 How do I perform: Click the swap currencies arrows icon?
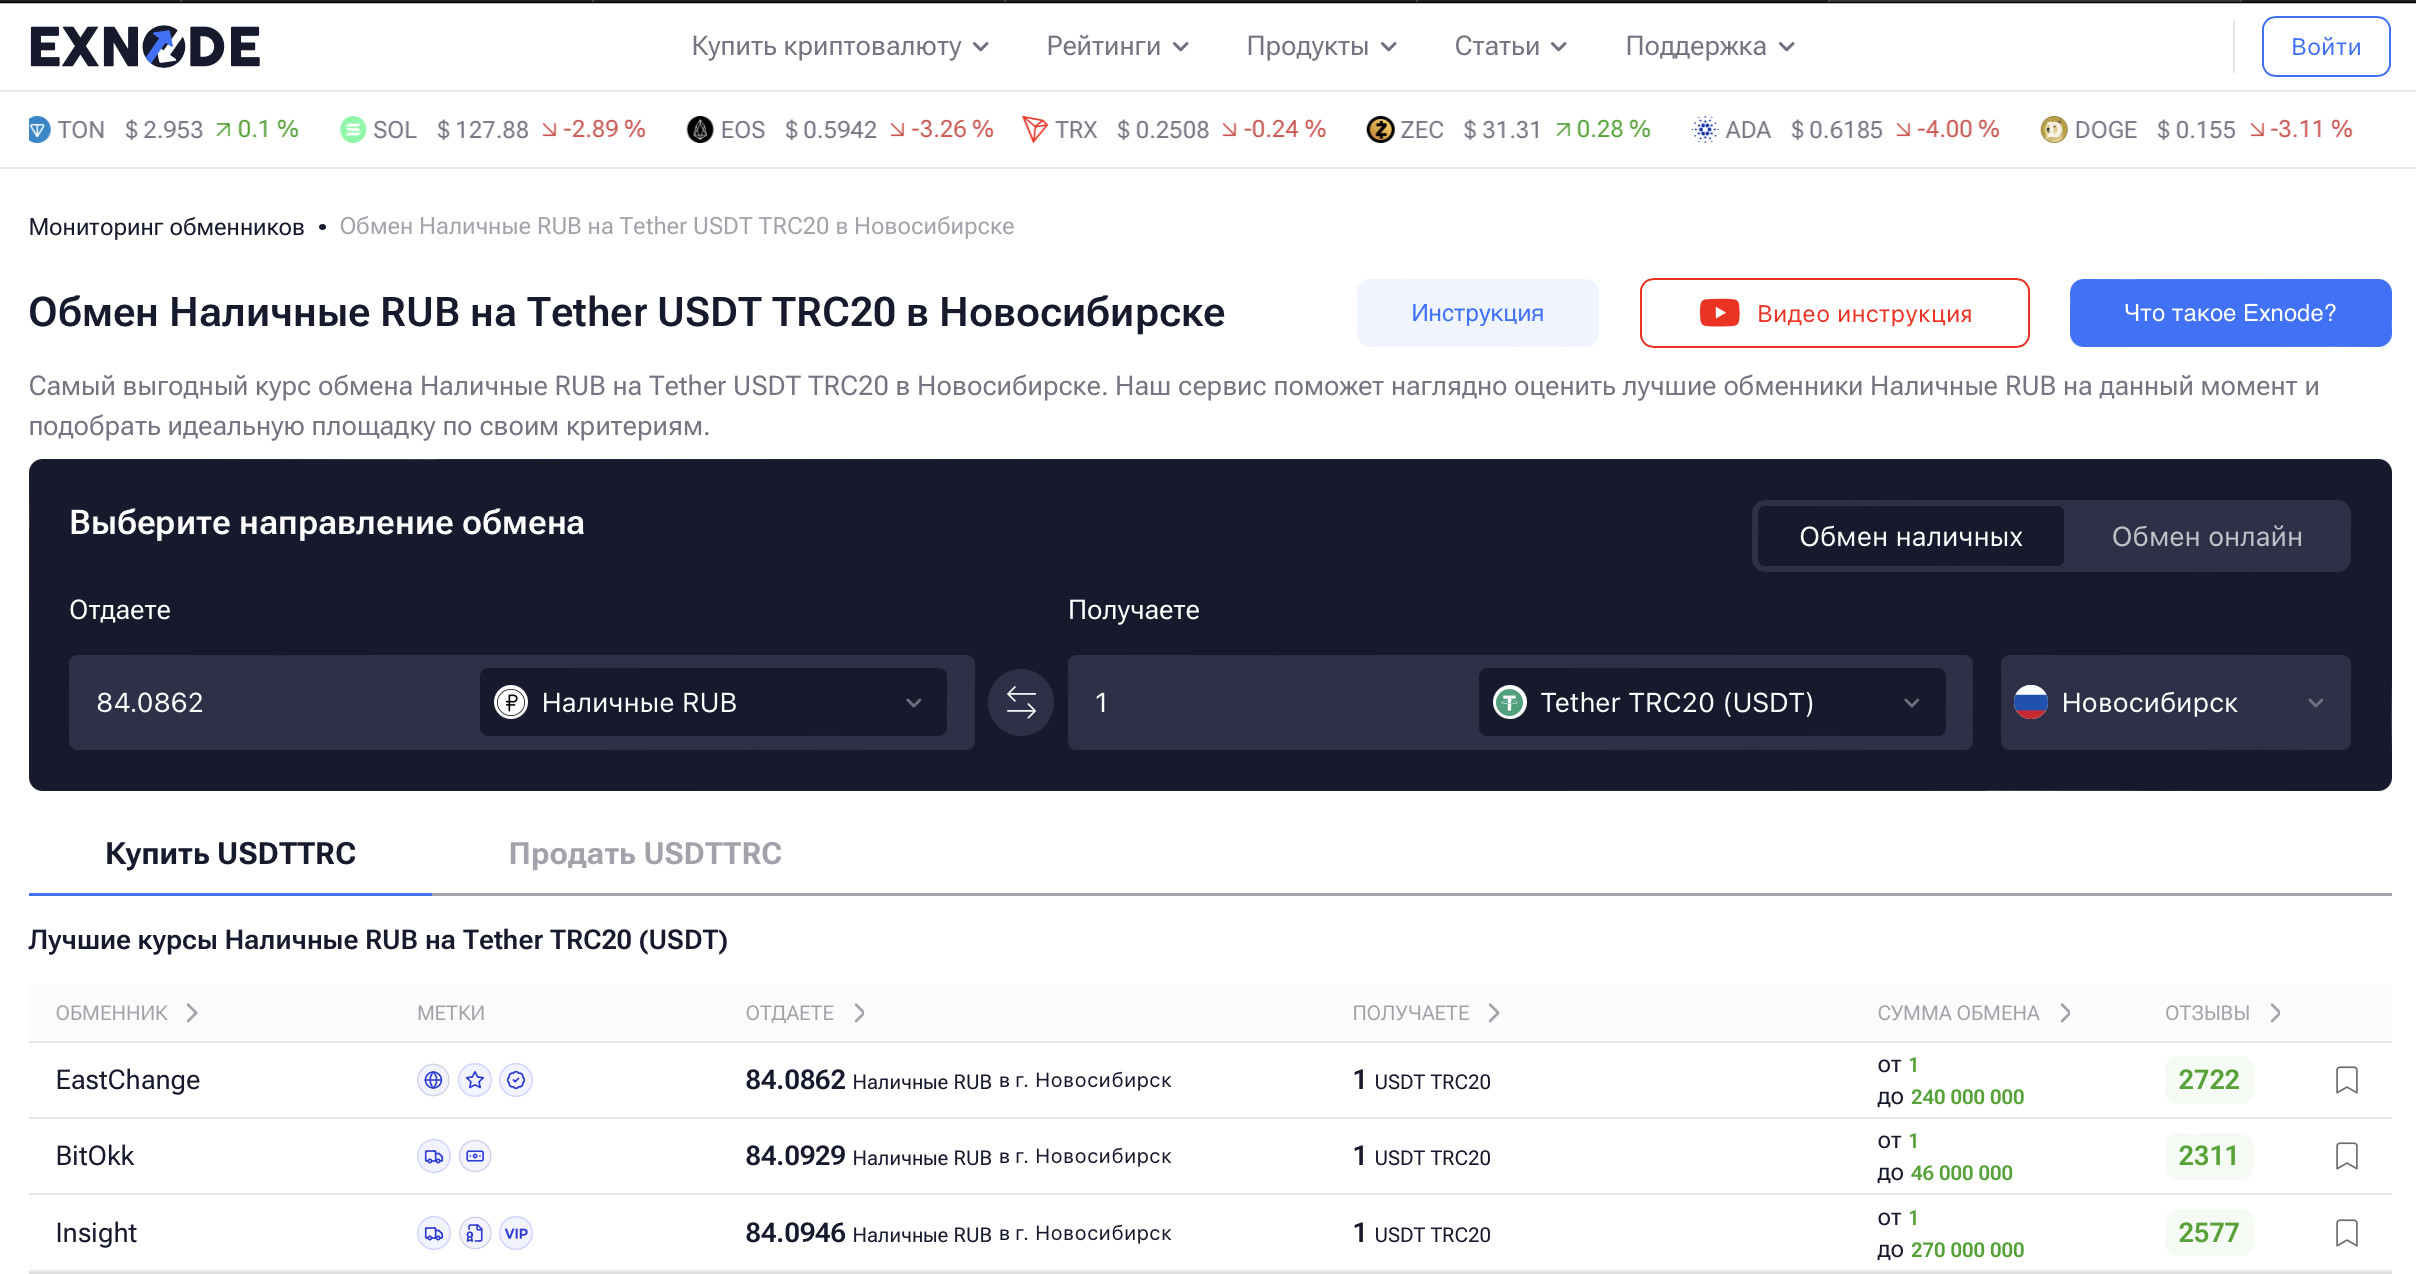coord(1020,702)
